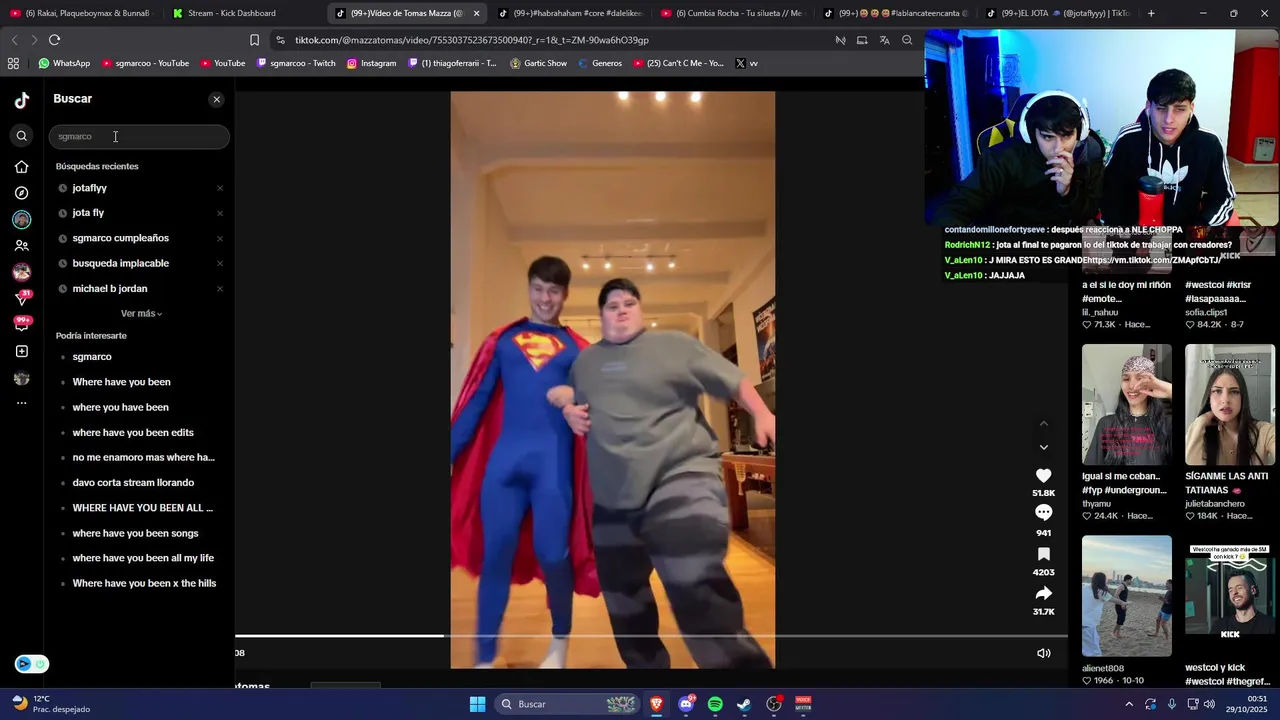Select recent search jotaflyy

click(89, 188)
